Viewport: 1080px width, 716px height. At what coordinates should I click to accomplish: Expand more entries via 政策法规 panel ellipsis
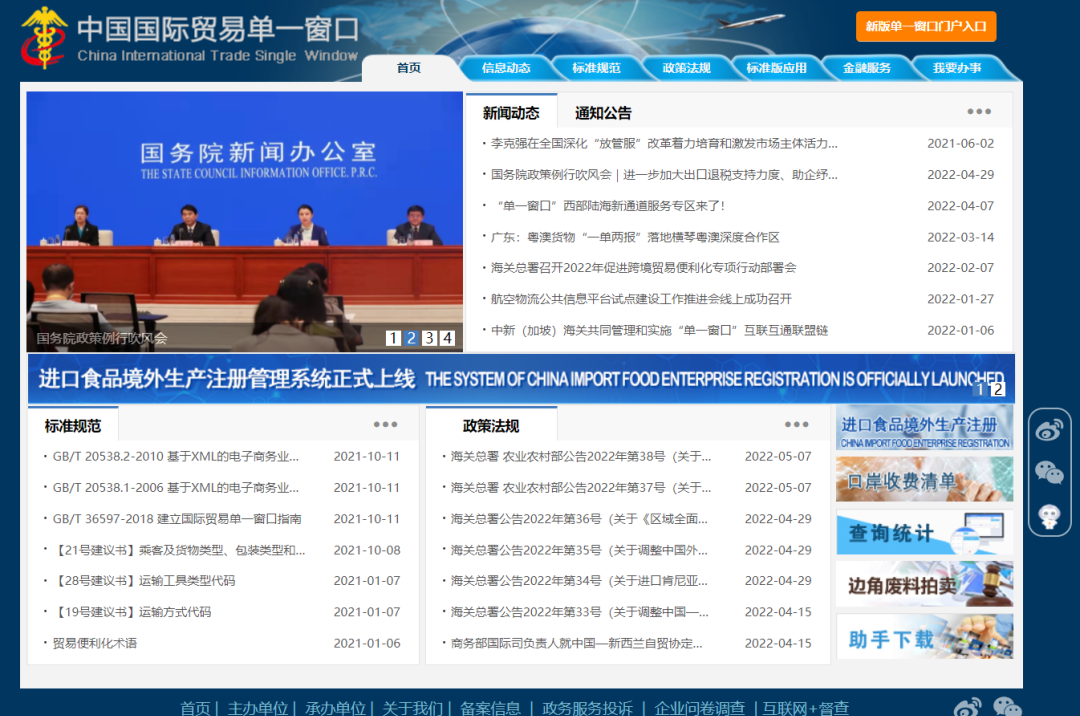(x=795, y=422)
